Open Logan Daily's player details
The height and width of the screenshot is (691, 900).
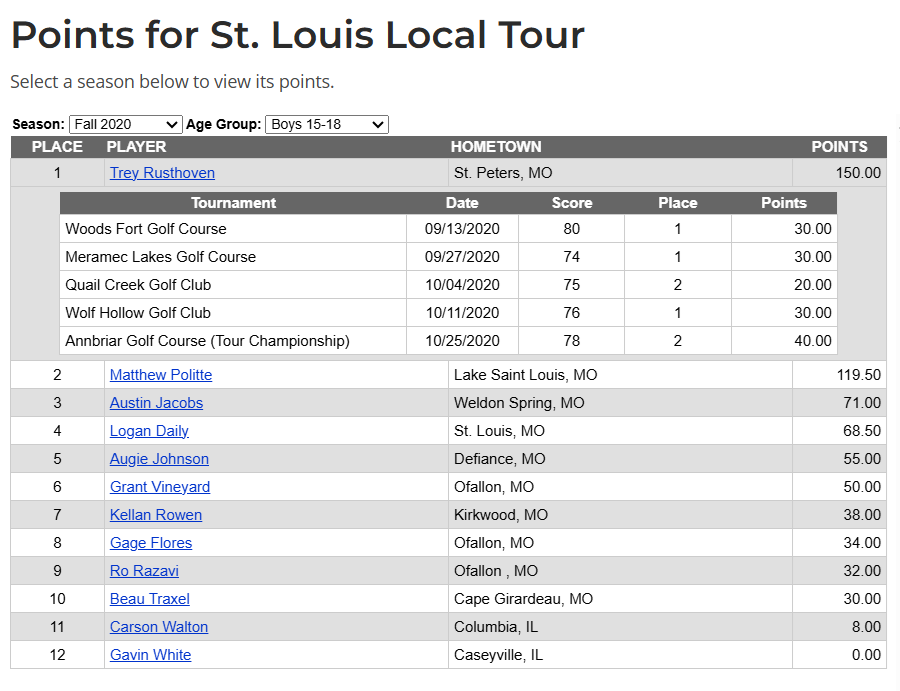coord(149,431)
